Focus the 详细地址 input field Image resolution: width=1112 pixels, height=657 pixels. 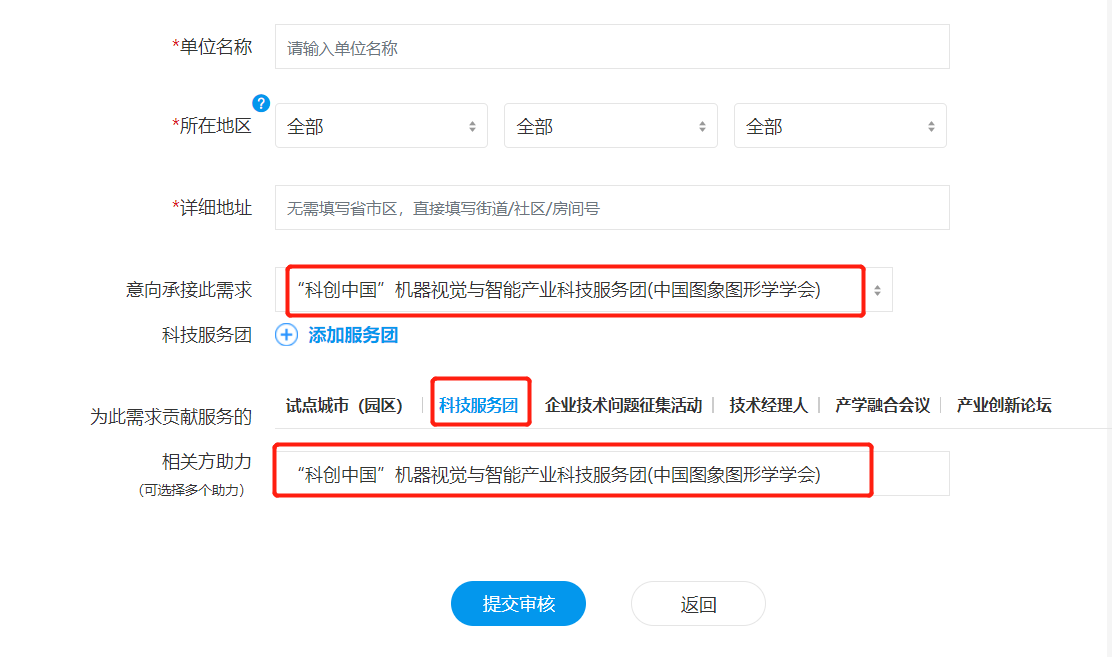pos(612,208)
